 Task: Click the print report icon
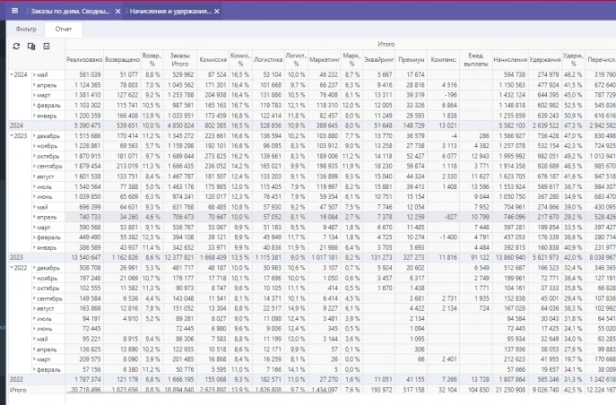(46, 46)
